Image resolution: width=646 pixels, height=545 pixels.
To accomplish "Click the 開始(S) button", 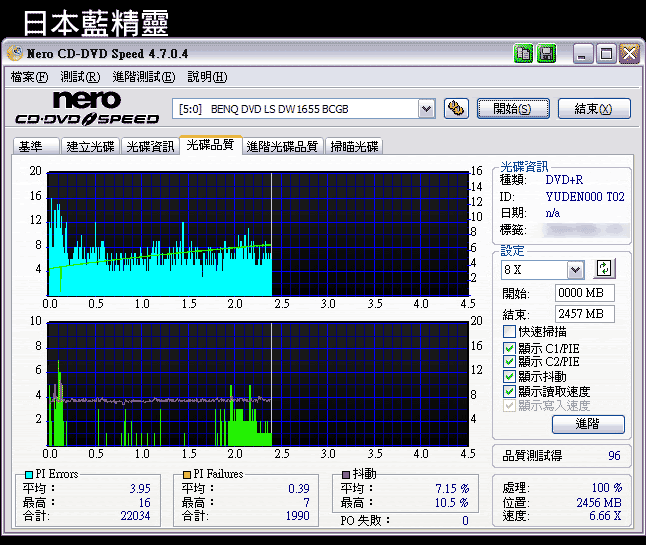I will [x=513, y=109].
